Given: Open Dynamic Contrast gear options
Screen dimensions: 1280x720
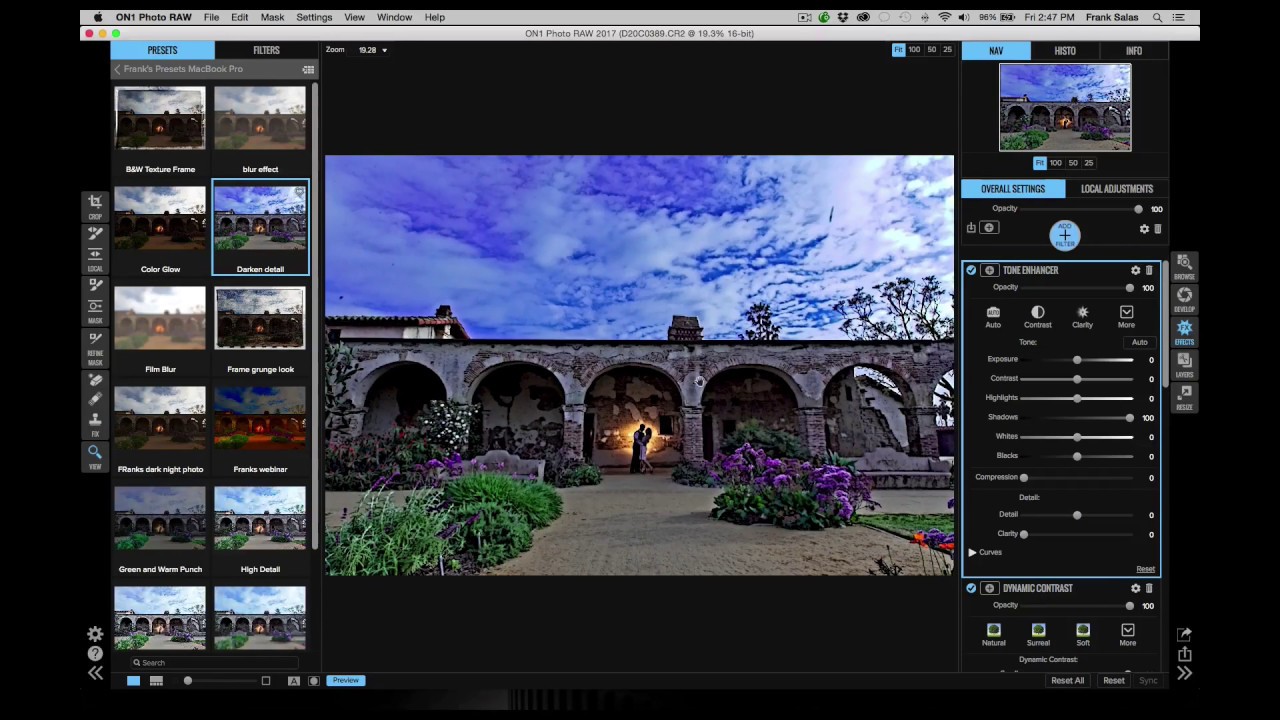Looking at the screenshot, I should [1135, 588].
